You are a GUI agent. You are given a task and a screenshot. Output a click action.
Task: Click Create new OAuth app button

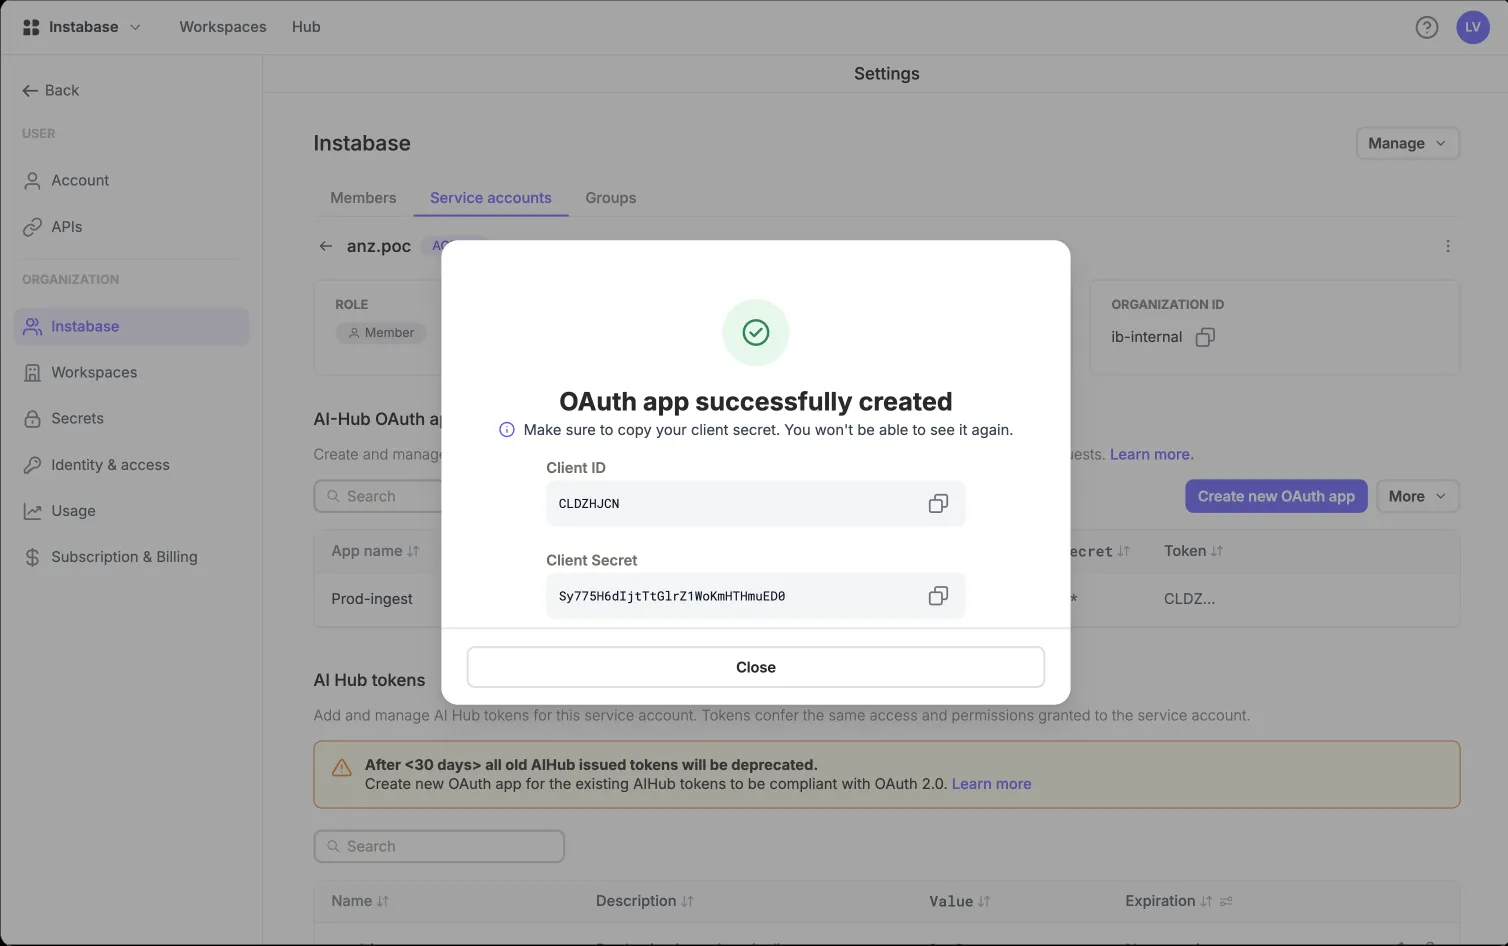pos(1276,496)
